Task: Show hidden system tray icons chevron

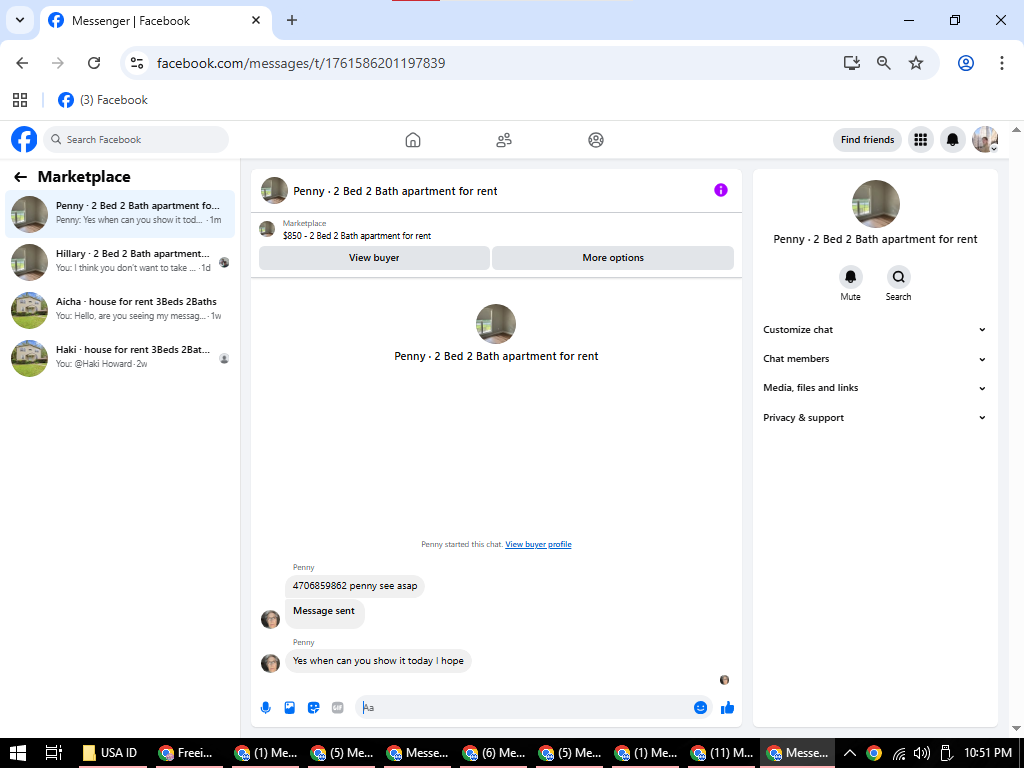Action: pyautogui.click(x=850, y=753)
